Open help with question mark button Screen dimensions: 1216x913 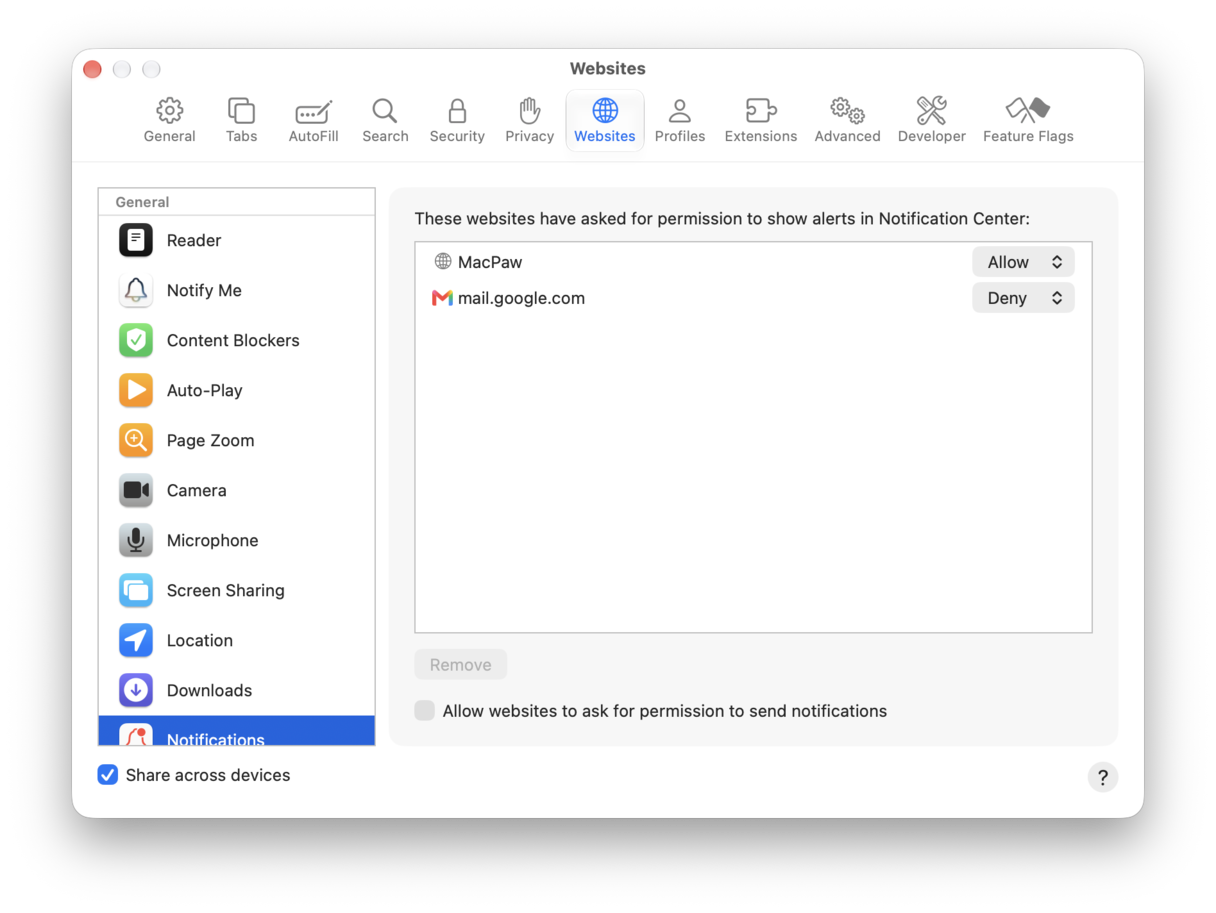click(x=1102, y=777)
